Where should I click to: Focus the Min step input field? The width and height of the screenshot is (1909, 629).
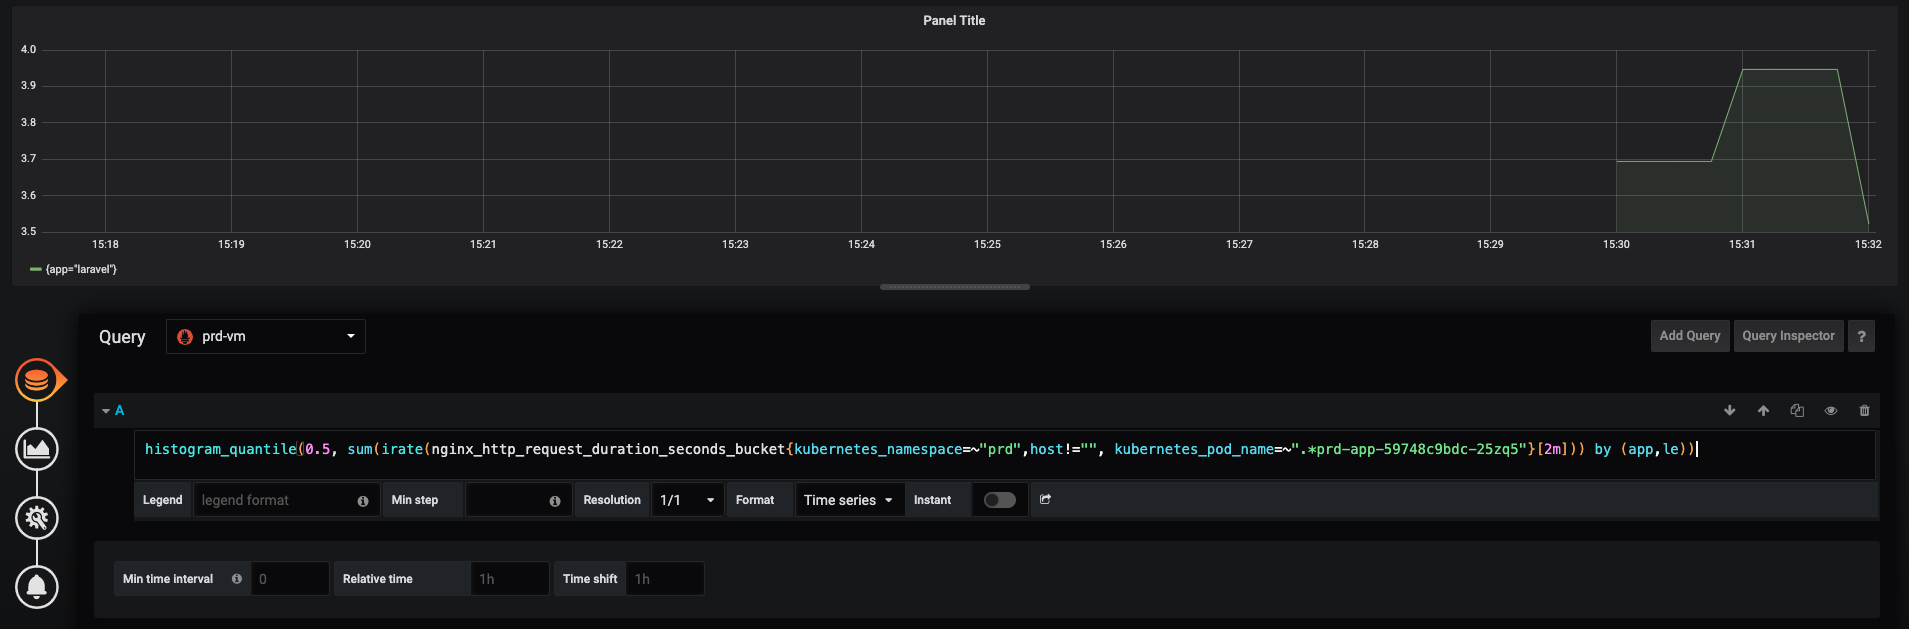tap(518, 500)
